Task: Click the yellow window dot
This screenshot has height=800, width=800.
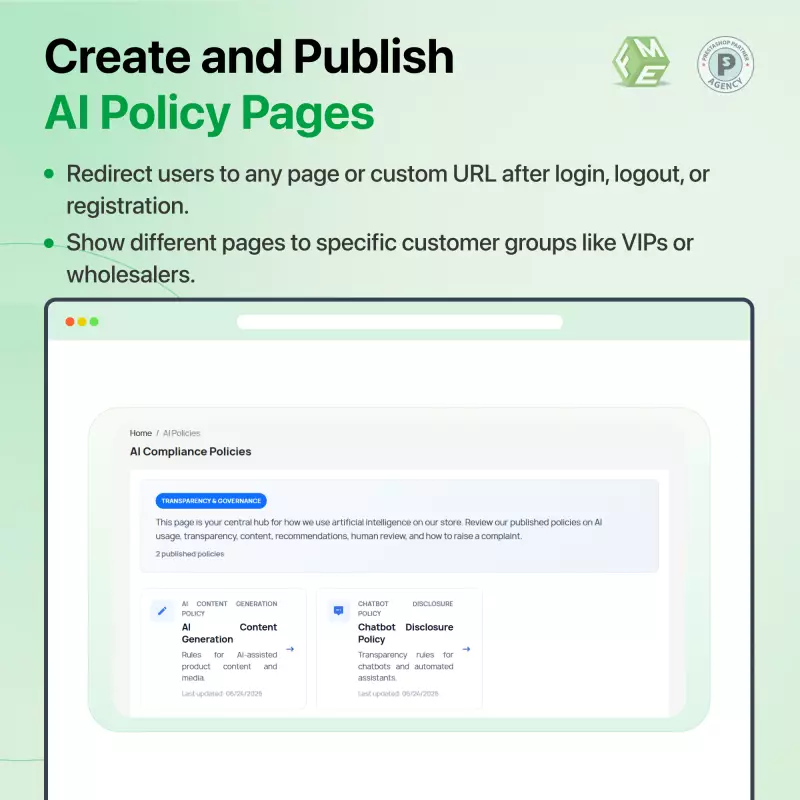Action: (x=82, y=321)
